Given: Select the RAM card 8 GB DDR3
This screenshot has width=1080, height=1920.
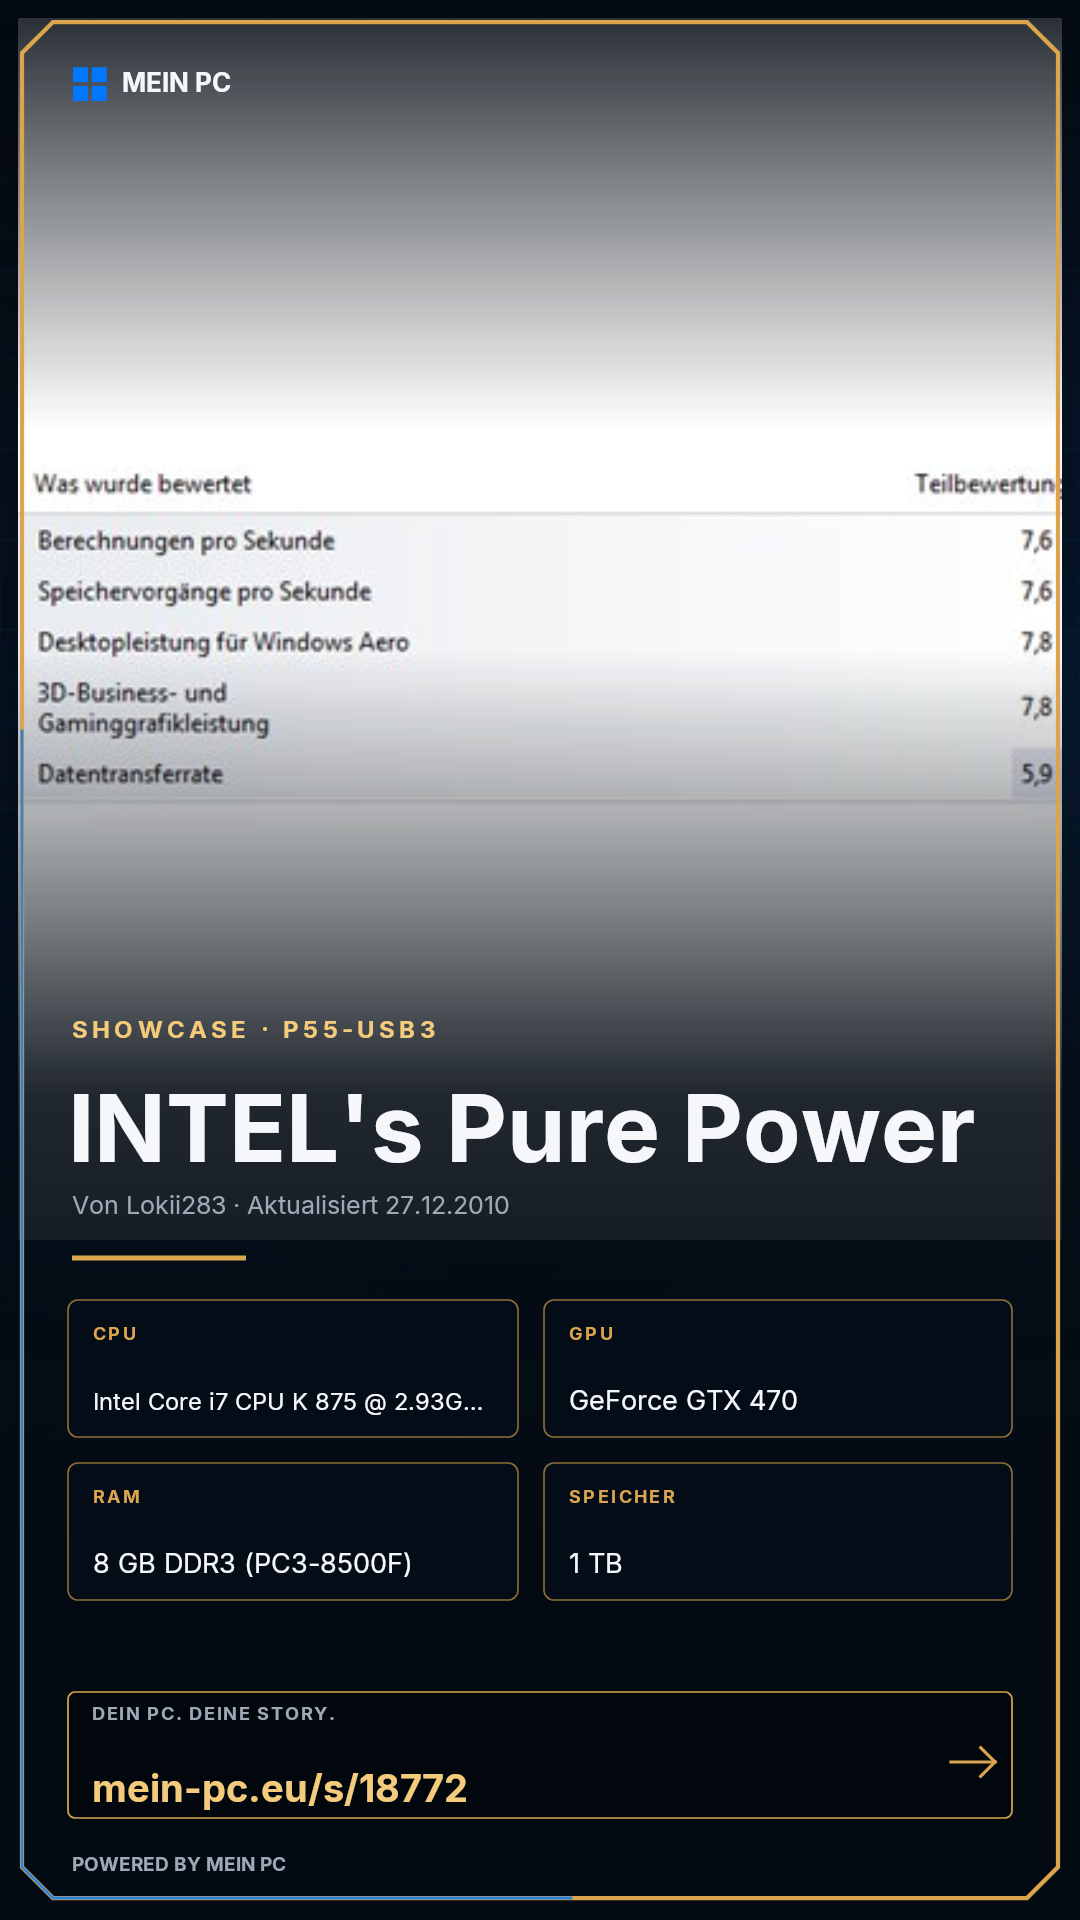Looking at the screenshot, I should click(293, 1531).
